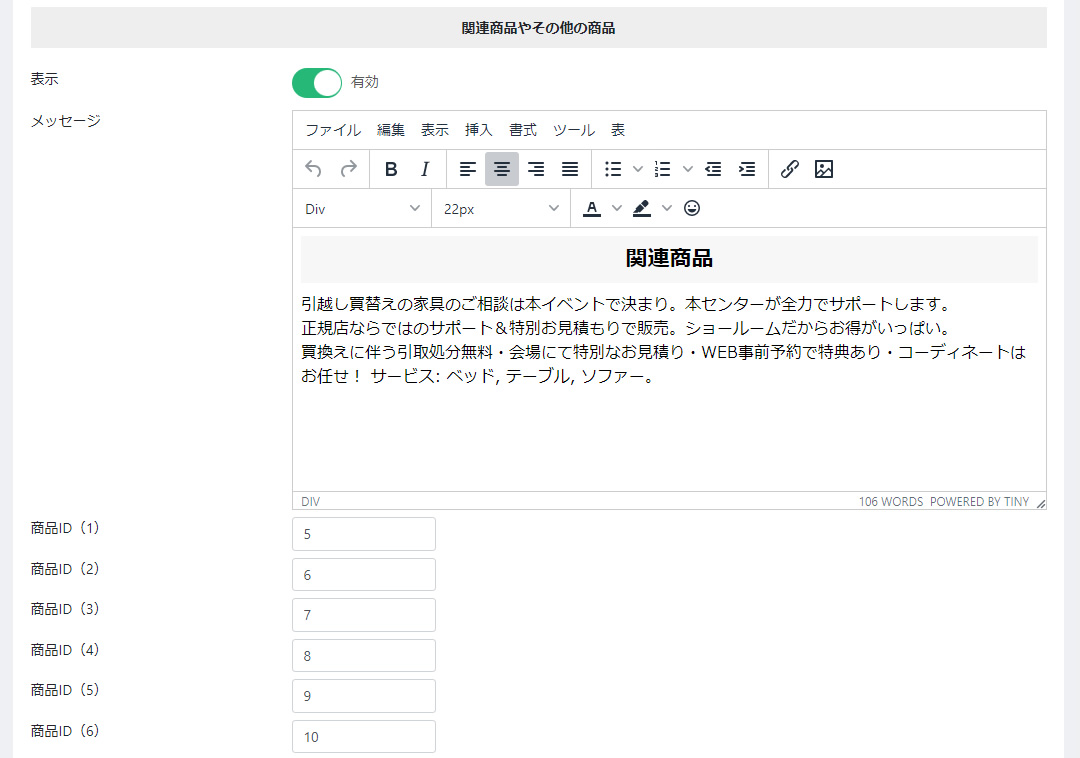Viewport: 1080px width, 758px height.
Task: Redo the last undone edit
Action: click(x=349, y=169)
